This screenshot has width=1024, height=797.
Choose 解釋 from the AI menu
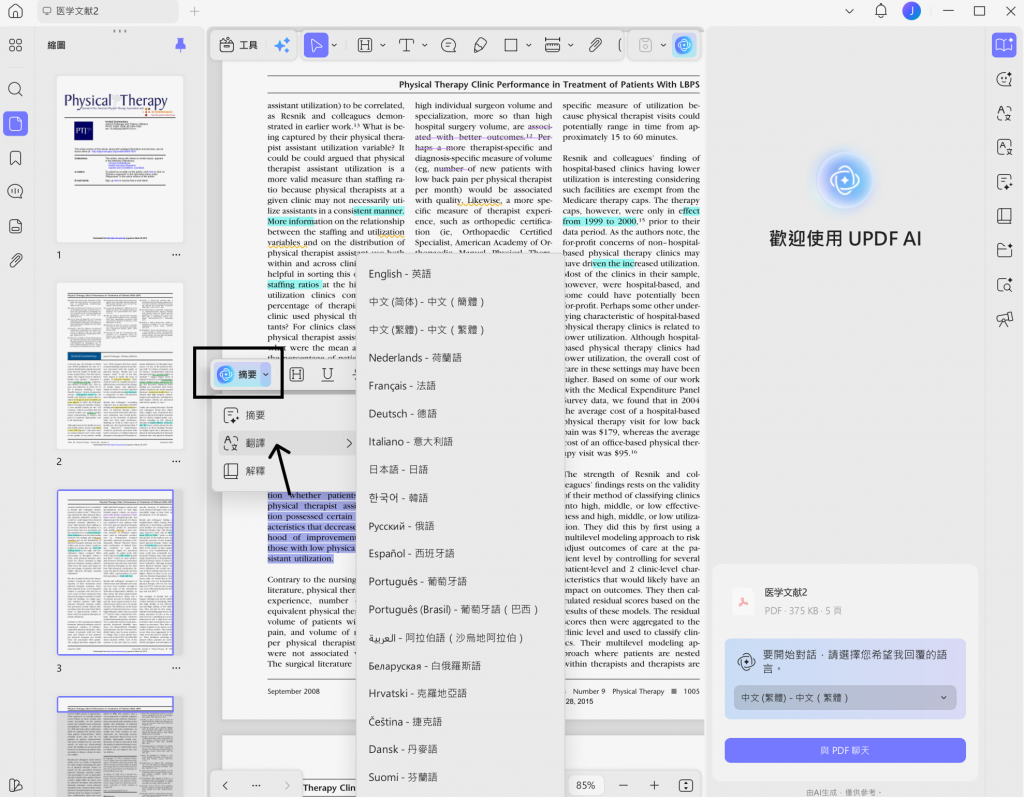click(x=284, y=471)
